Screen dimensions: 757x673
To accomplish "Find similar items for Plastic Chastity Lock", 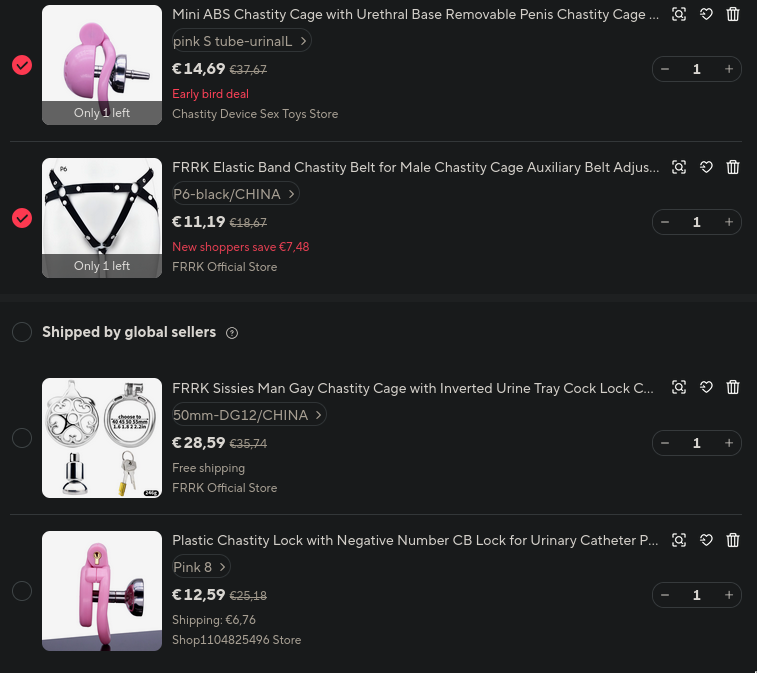I will 679,540.
